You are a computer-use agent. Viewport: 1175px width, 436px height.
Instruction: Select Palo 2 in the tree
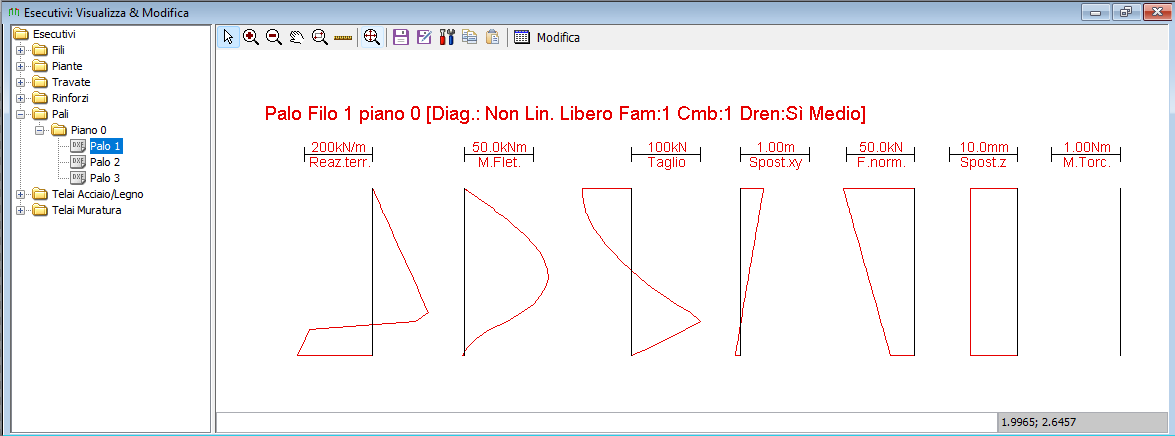(x=105, y=163)
